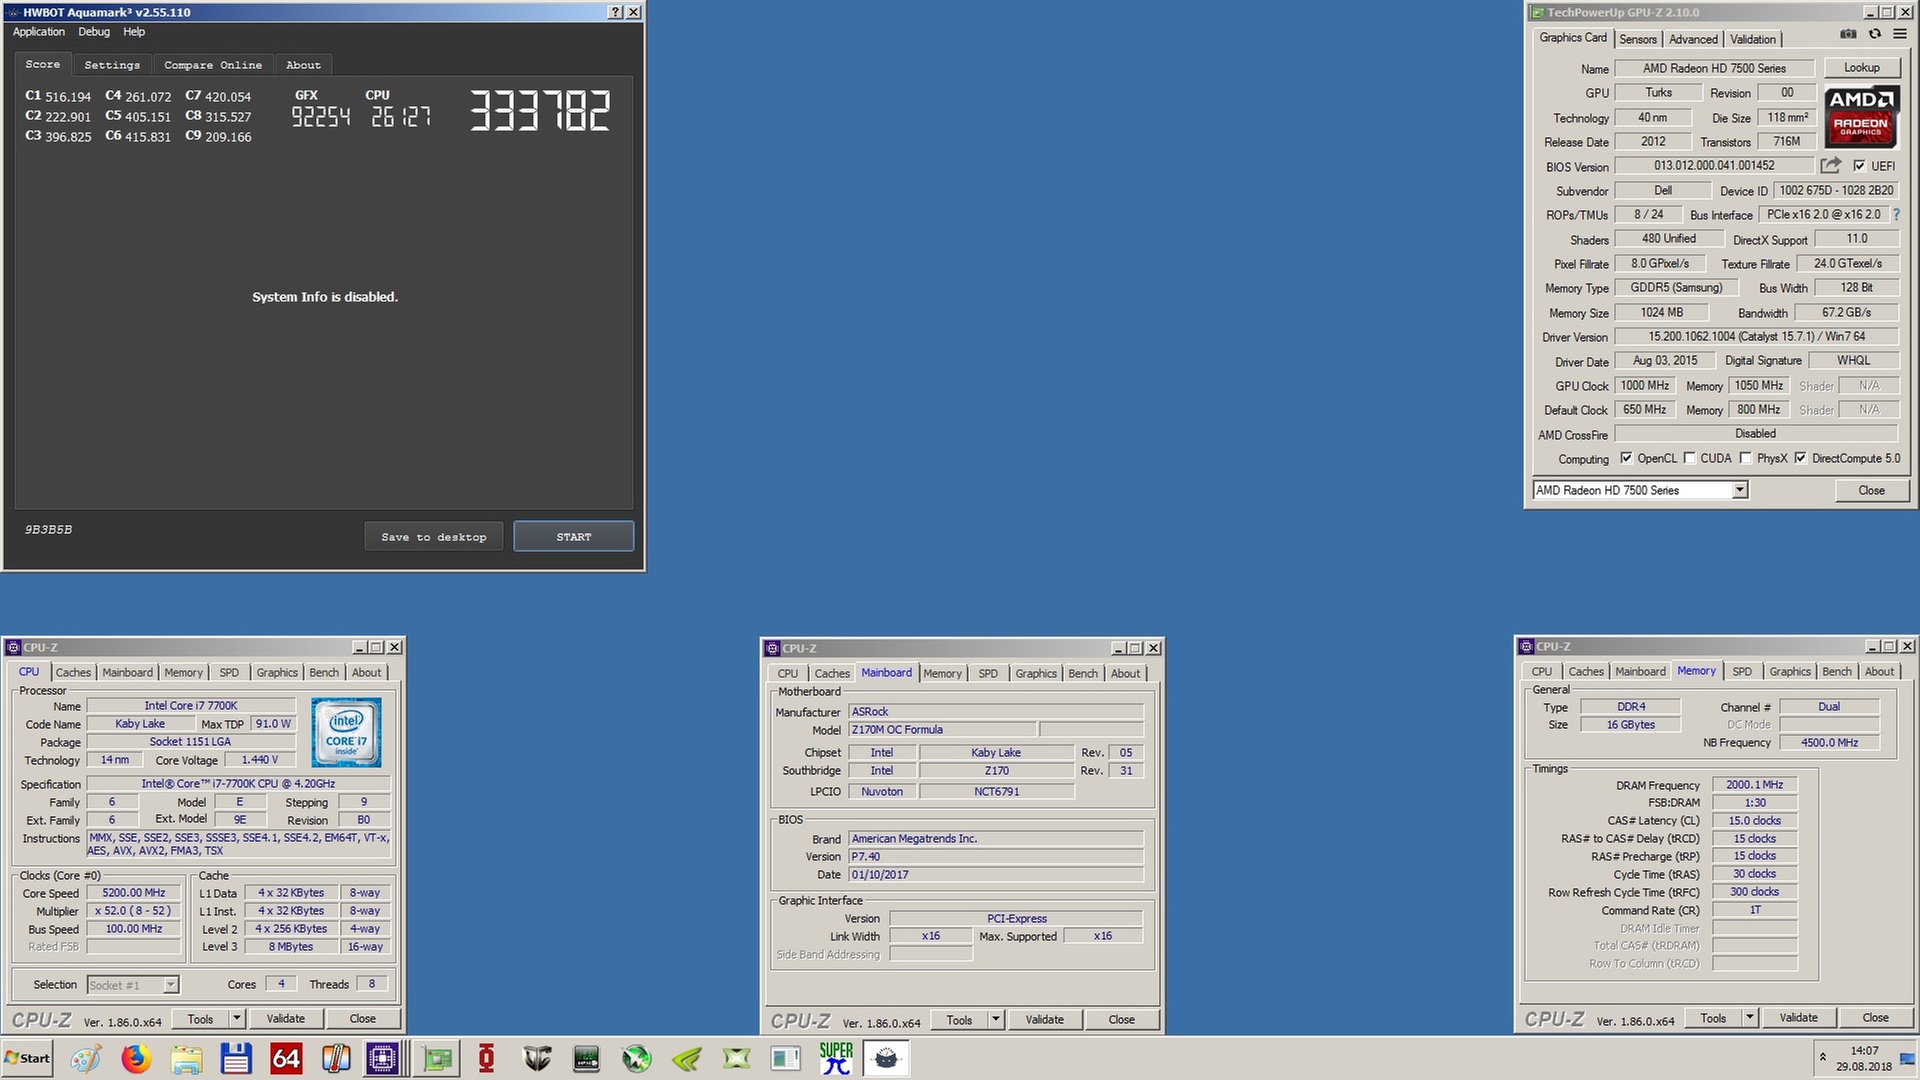Open Bench tab in CPU-Z Memory window

[1837, 672]
